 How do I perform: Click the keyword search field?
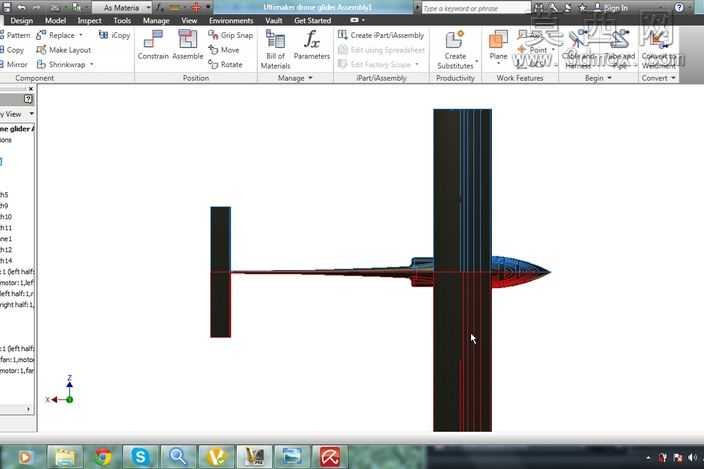(476, 8)
